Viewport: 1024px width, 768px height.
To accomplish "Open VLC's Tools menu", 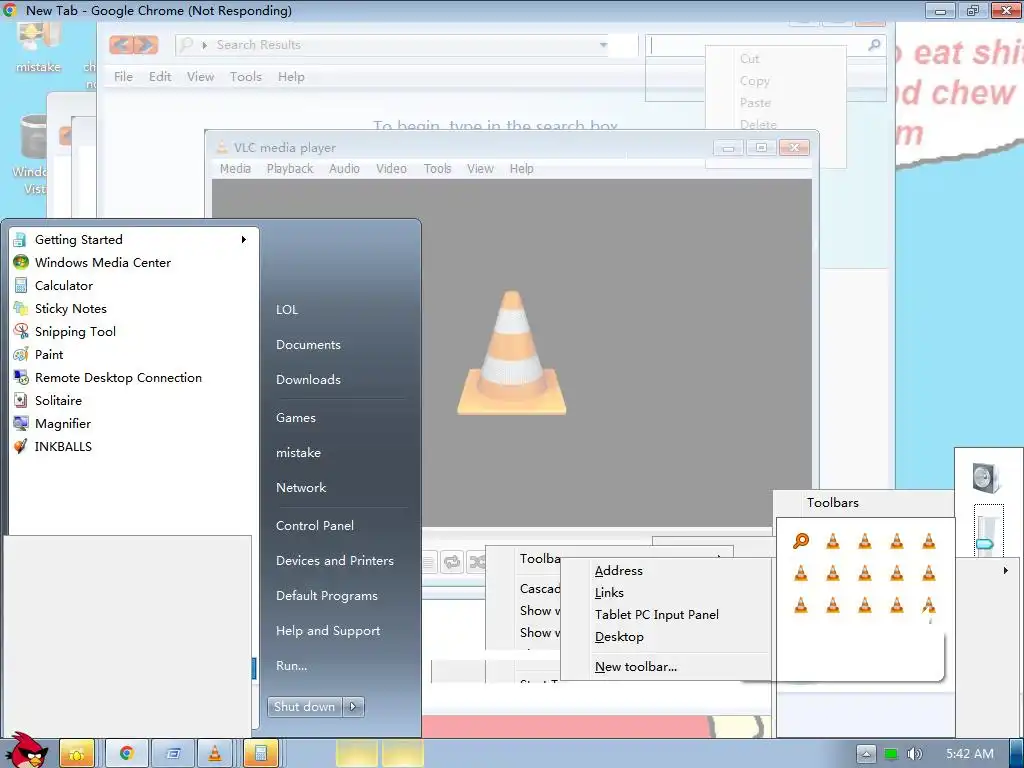I will pos(437,168).
